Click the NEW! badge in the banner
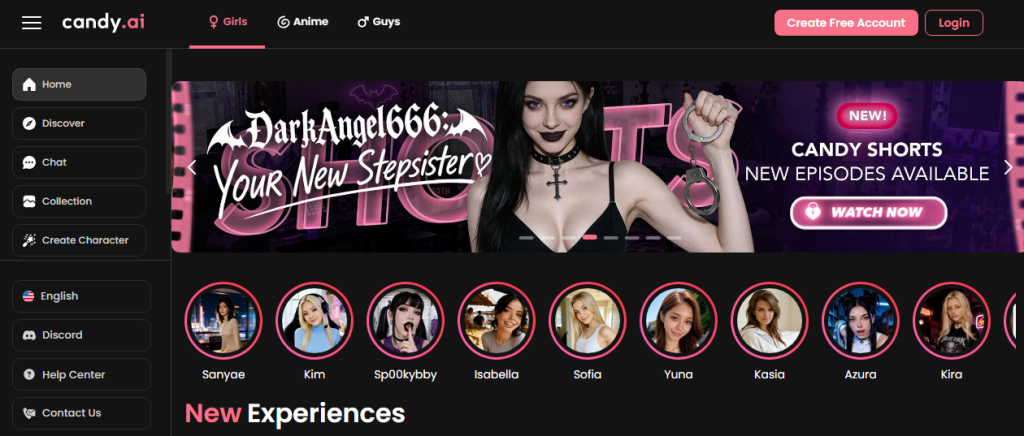 pos(867,116)
